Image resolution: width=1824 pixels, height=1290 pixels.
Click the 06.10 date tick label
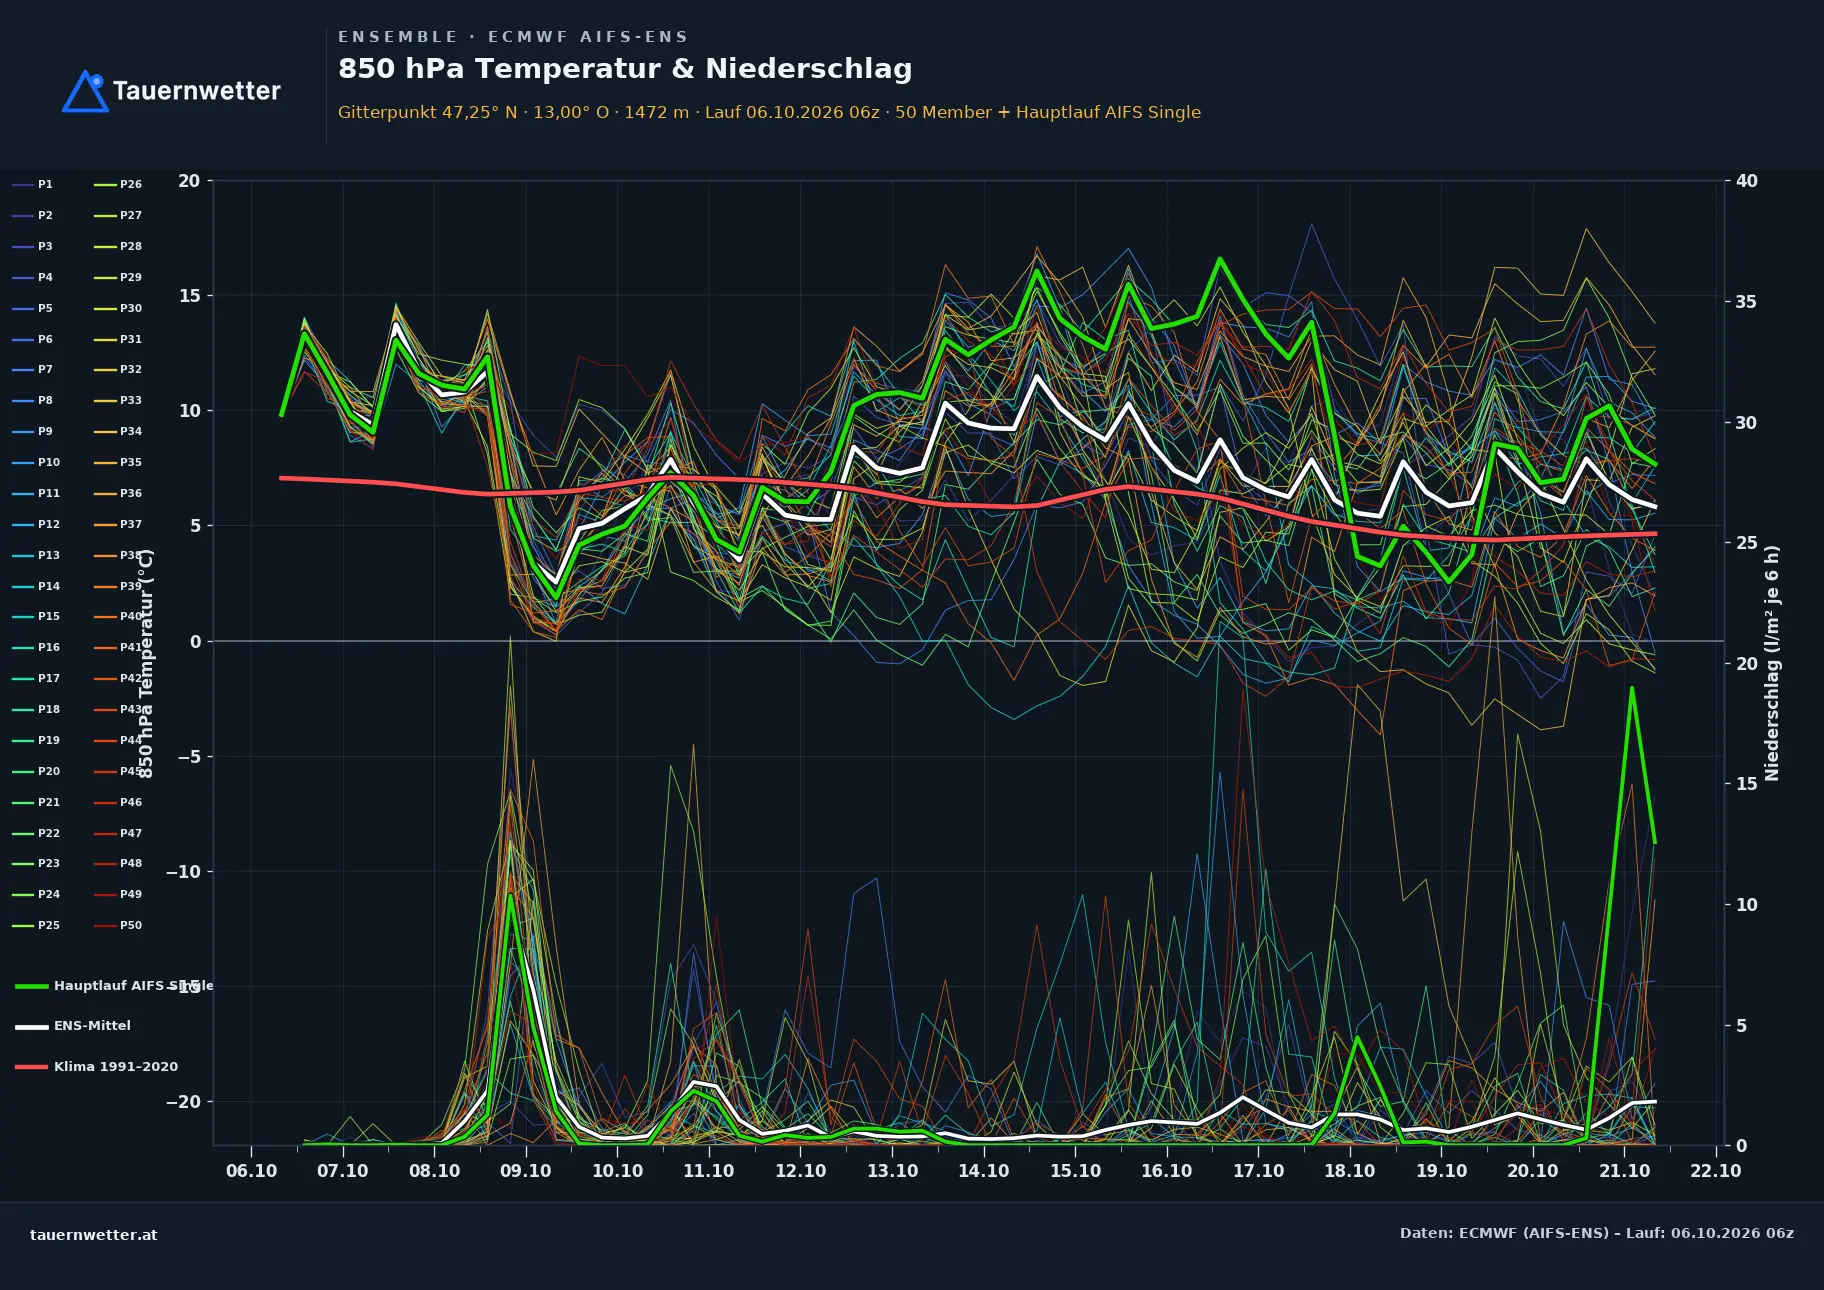coord(251,1171)
